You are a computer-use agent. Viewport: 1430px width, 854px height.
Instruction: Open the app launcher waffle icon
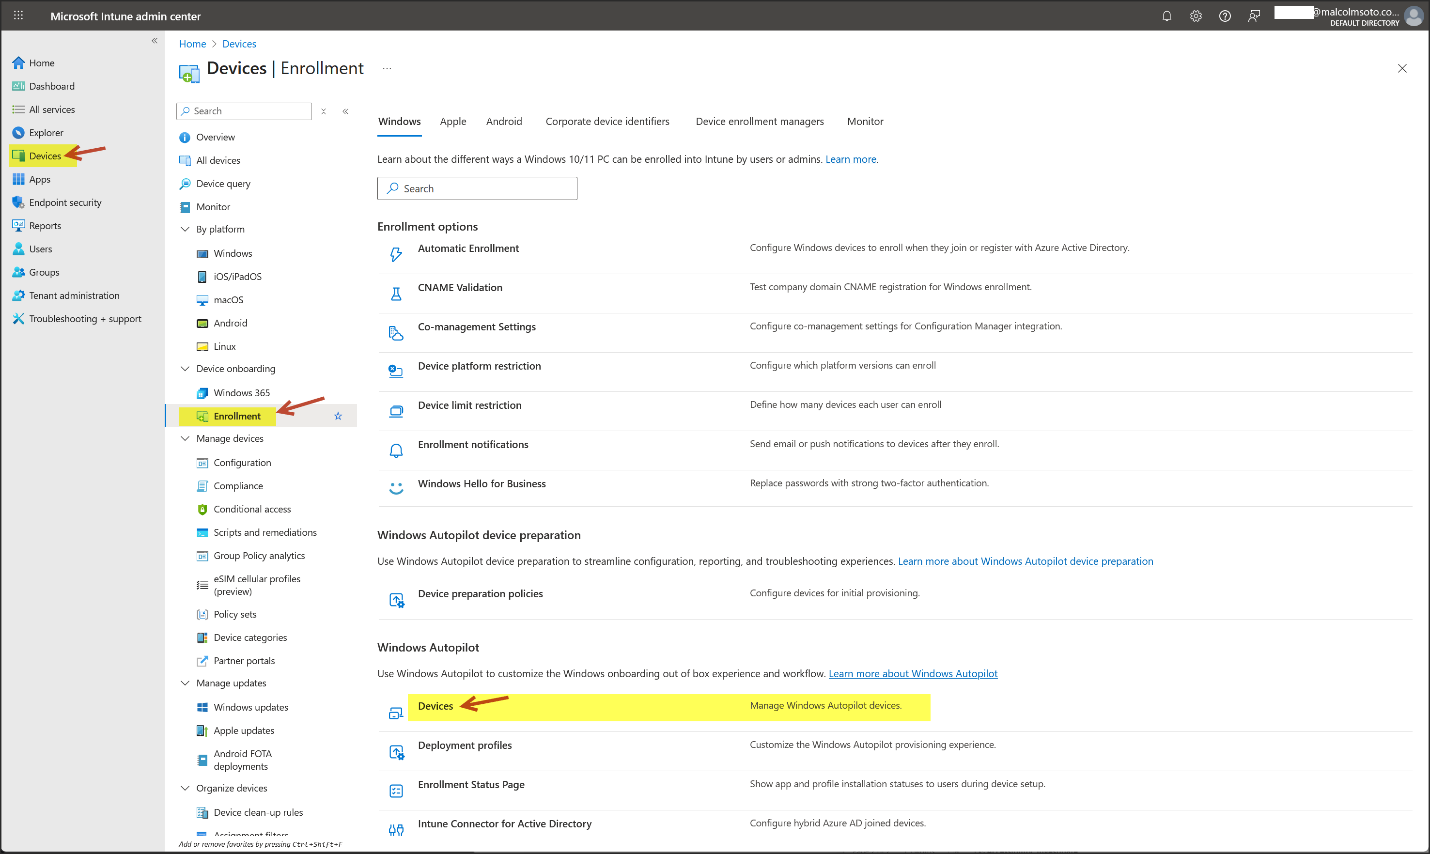click(x=18, y=16)
